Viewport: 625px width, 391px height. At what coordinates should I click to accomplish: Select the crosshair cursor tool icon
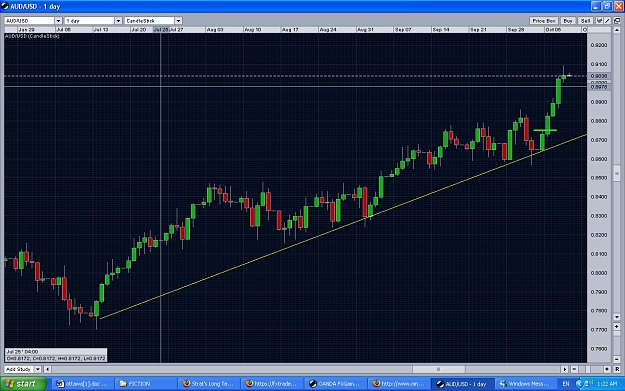coord(599,21)
